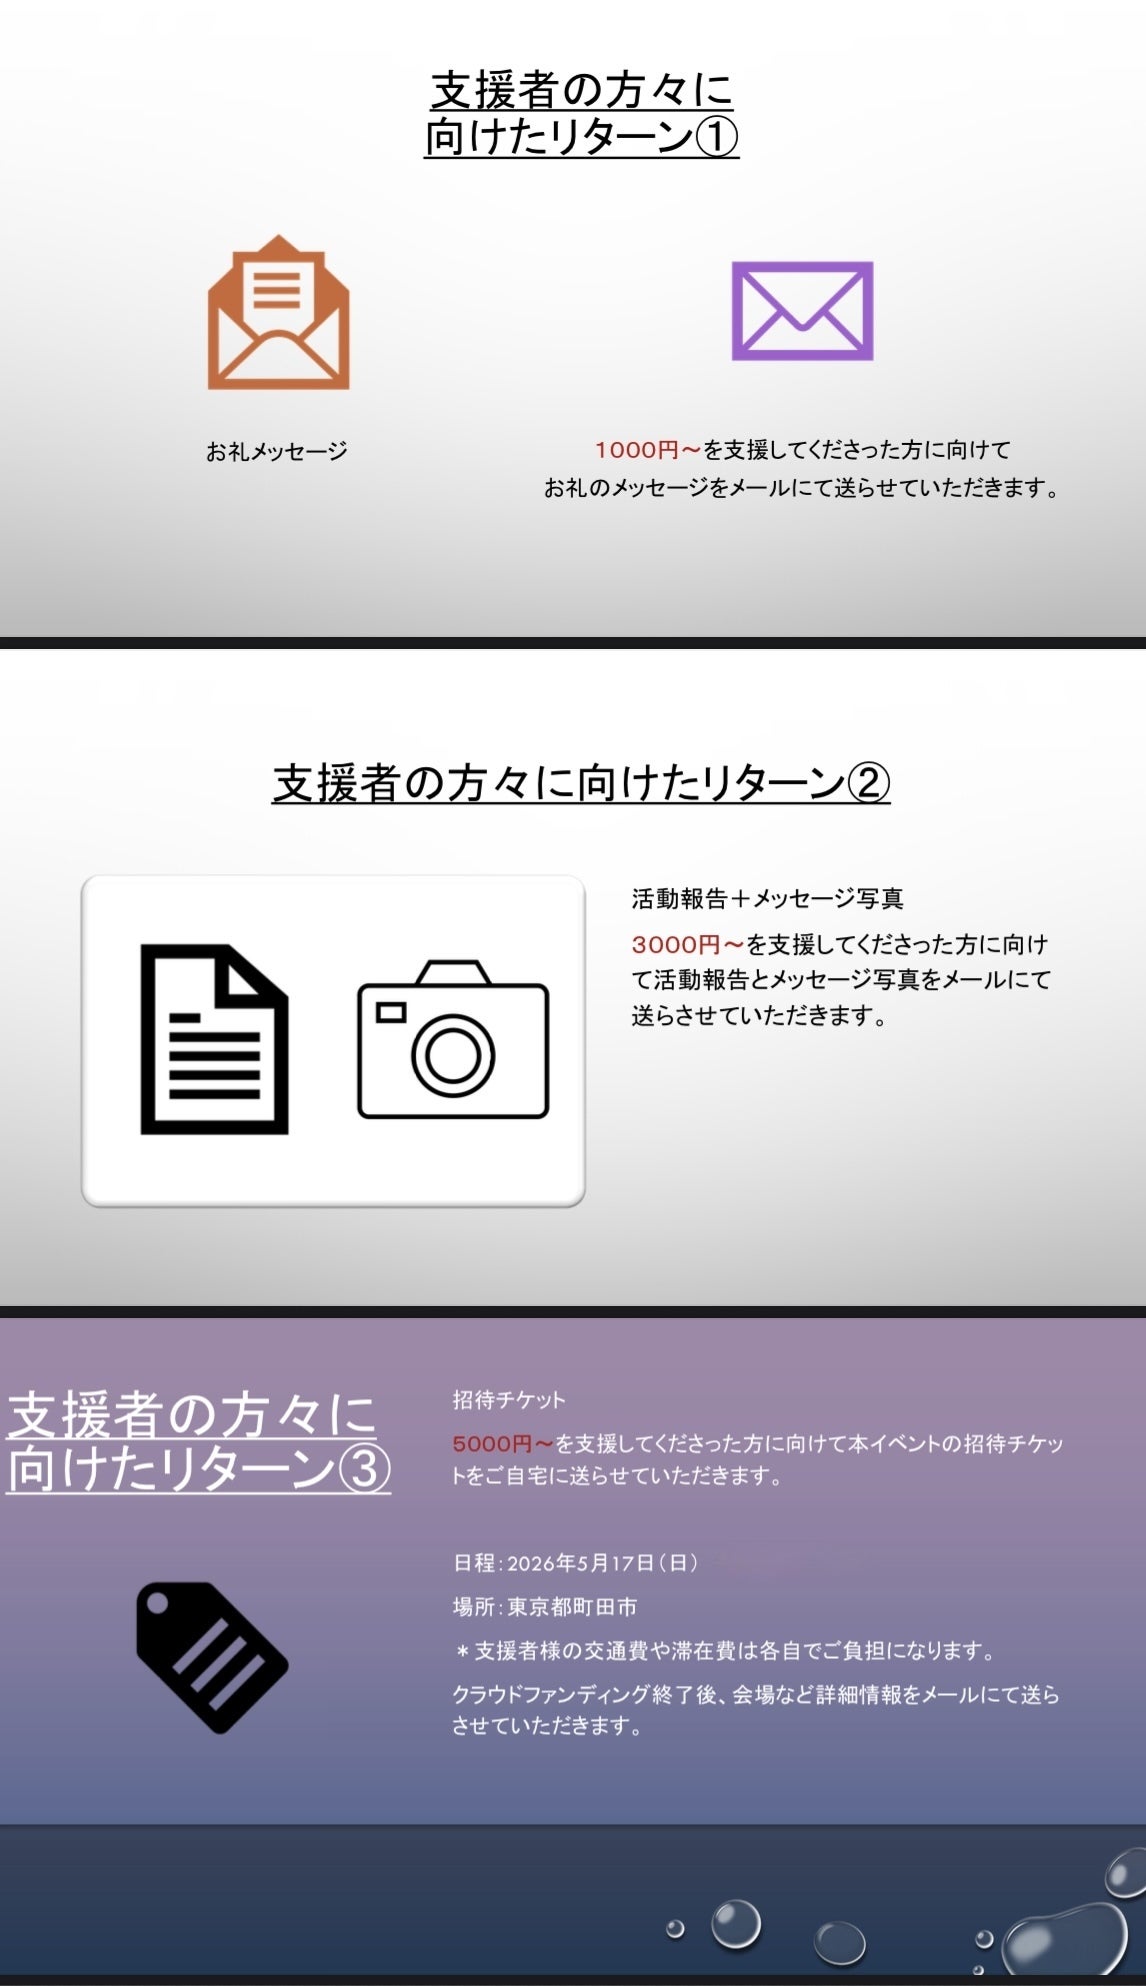Select the white リターン③ underlined heading
The height and width of the screenshot is (1986, 1146).
tap(198, 1441)
